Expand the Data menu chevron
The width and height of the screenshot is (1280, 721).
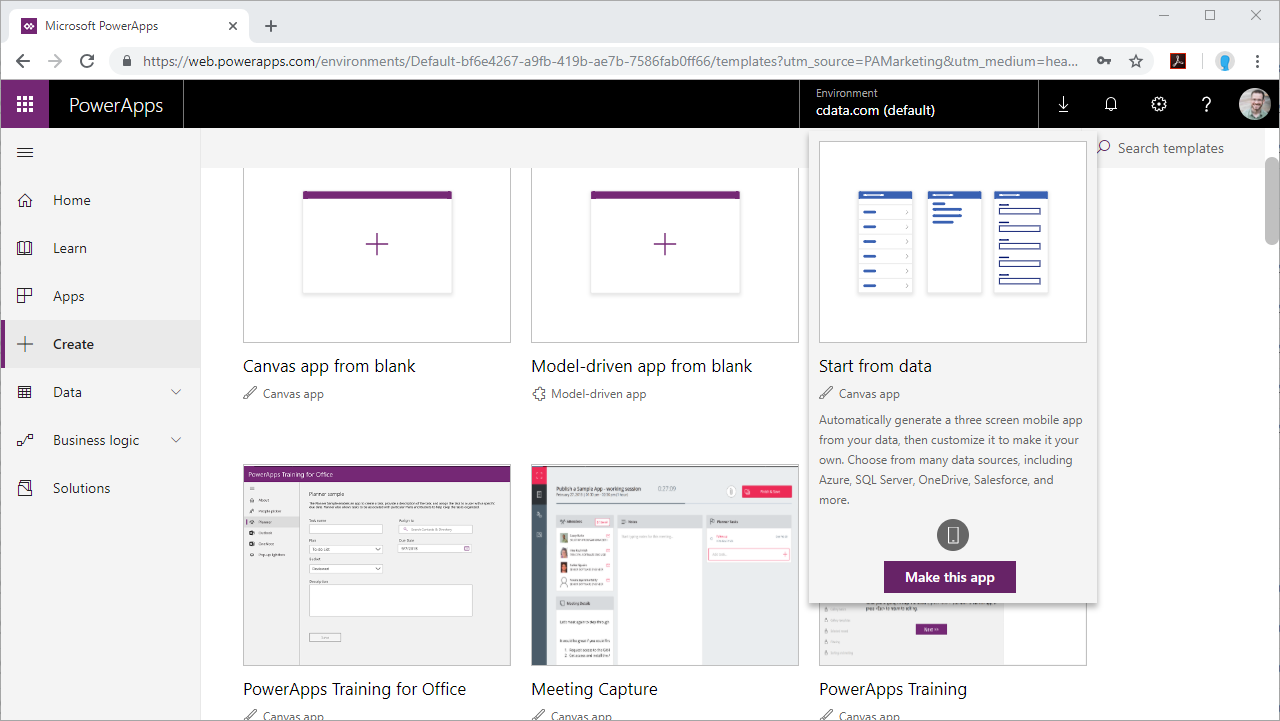[x=176, y=392]
